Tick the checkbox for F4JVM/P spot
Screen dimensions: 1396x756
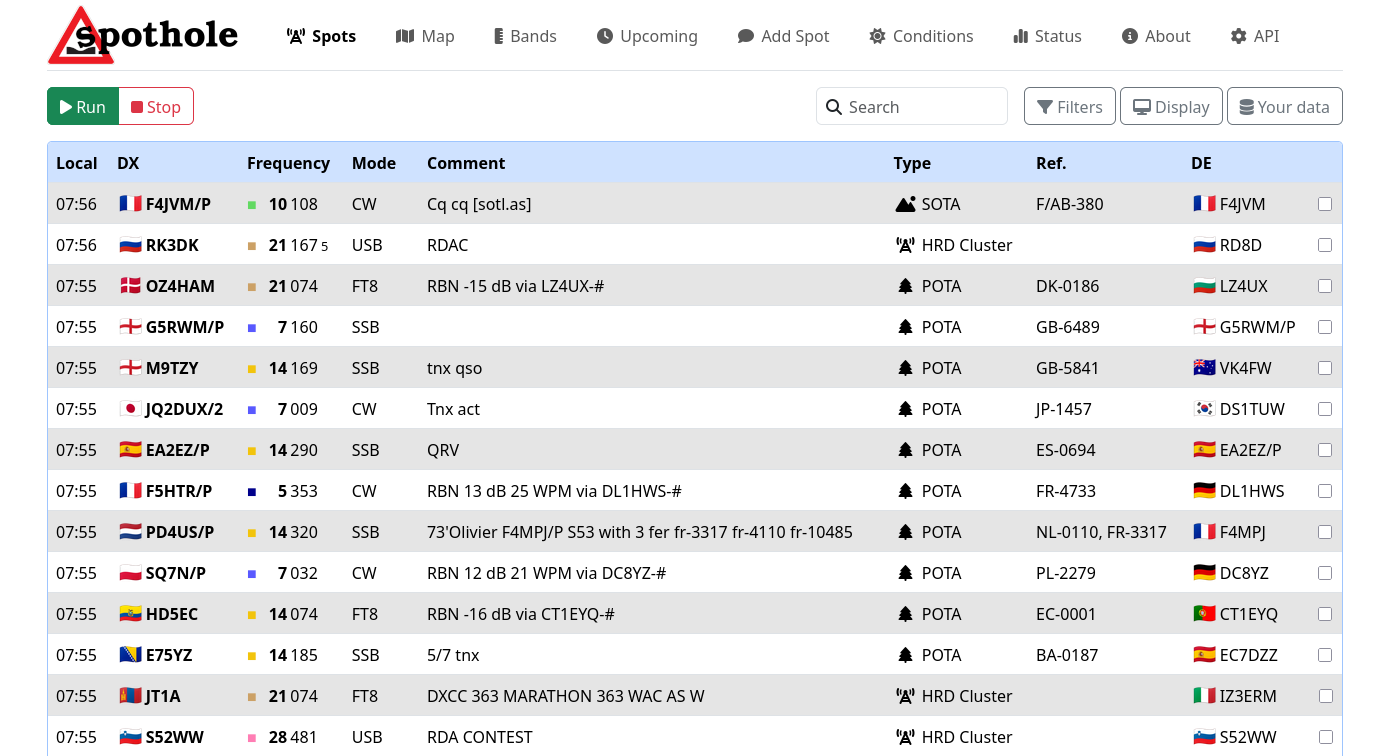coord(1325,204)
